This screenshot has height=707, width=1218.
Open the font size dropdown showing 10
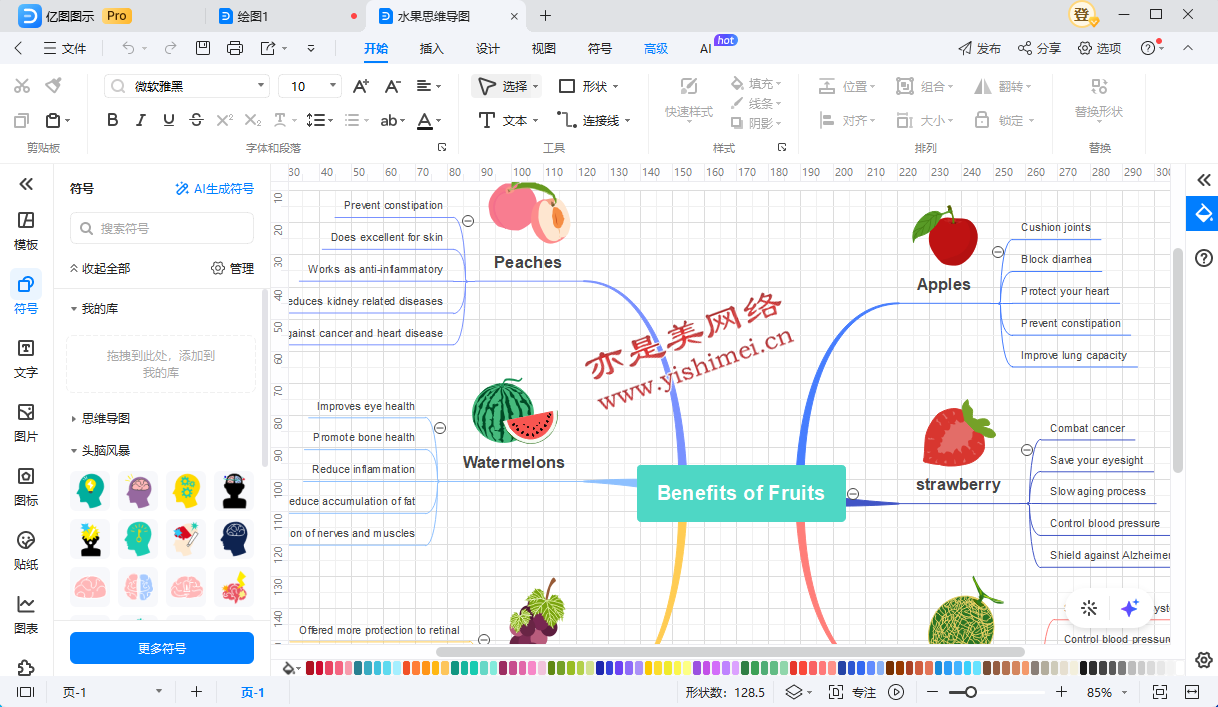click(309, 86)
